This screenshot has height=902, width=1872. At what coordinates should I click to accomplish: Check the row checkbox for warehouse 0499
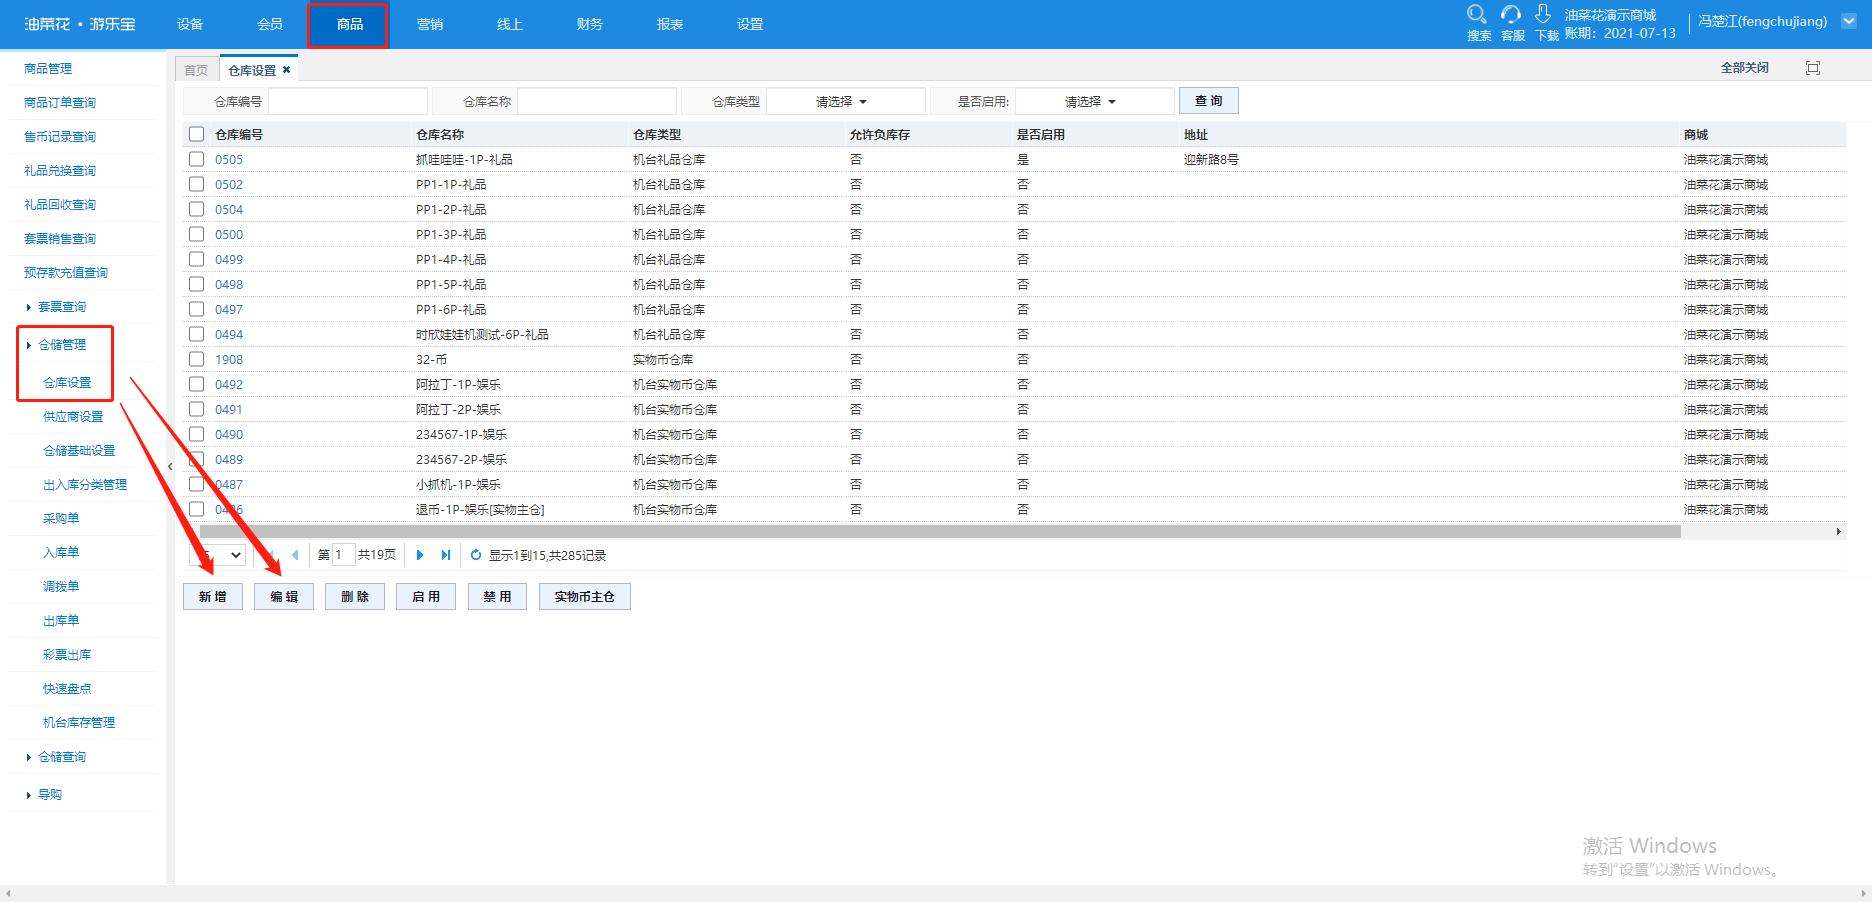[196, 259]
